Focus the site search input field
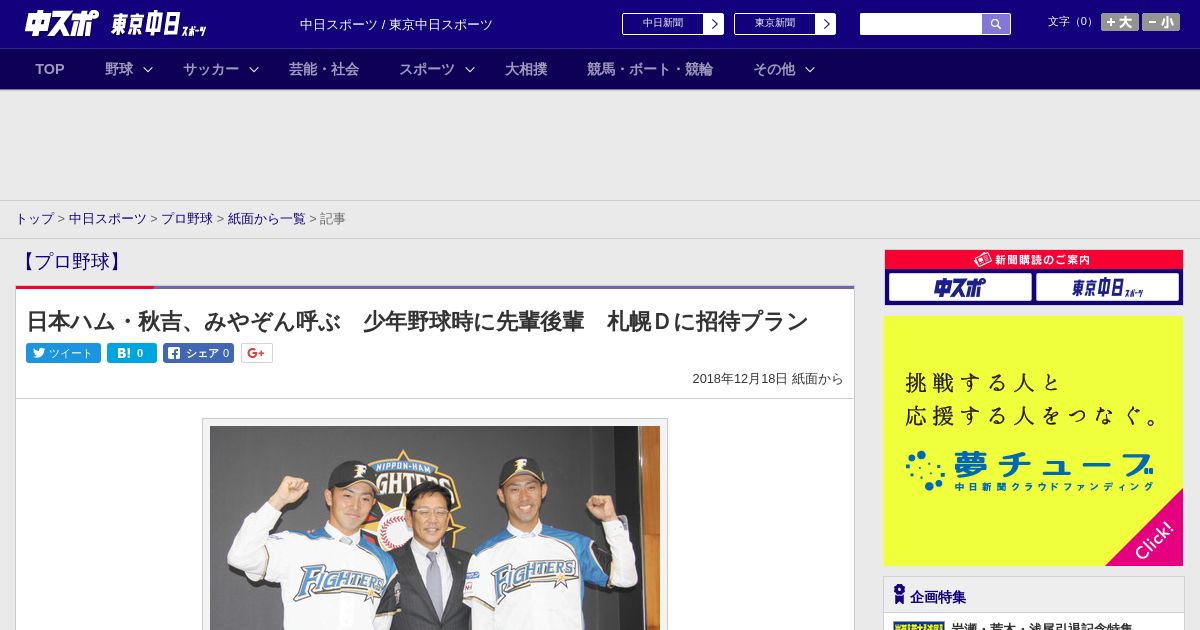Viewport: 1200px width, 630px height. tap(921, 24)
